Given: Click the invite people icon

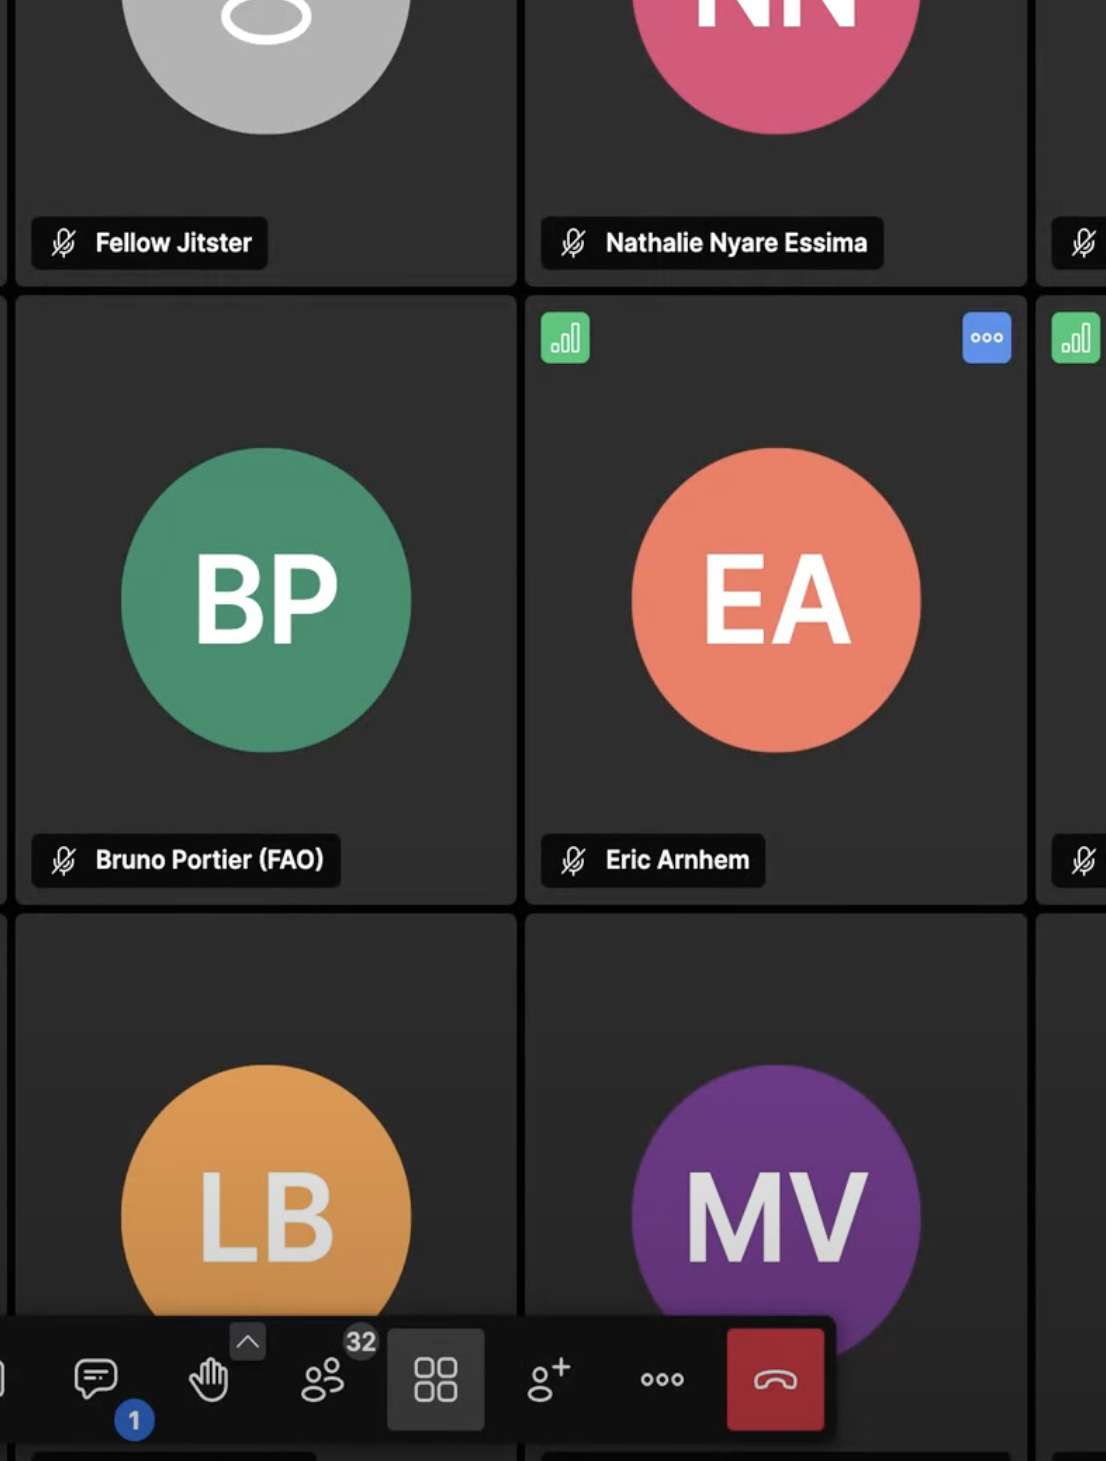Looking at the screenshot, I should point(549,1380).
